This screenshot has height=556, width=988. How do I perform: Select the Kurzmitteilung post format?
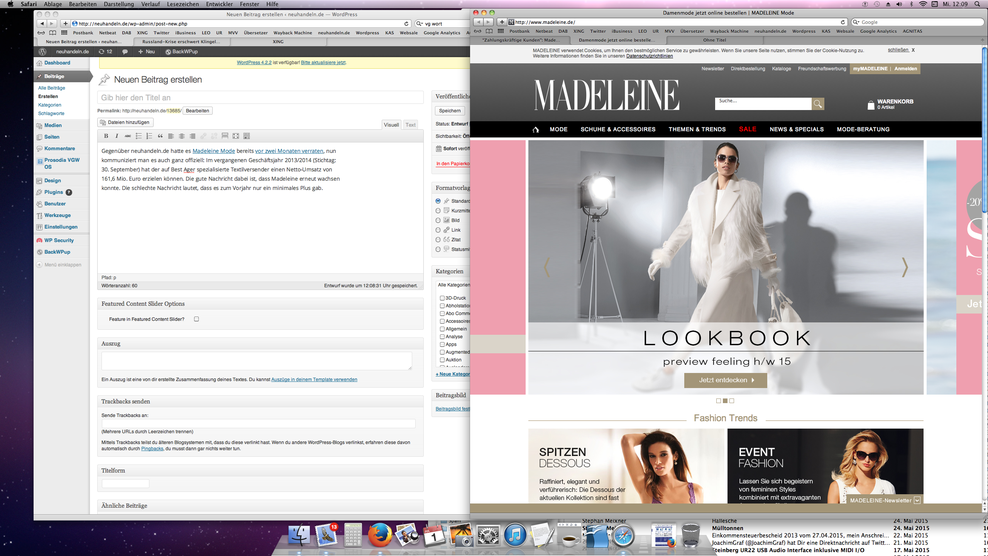438,211
